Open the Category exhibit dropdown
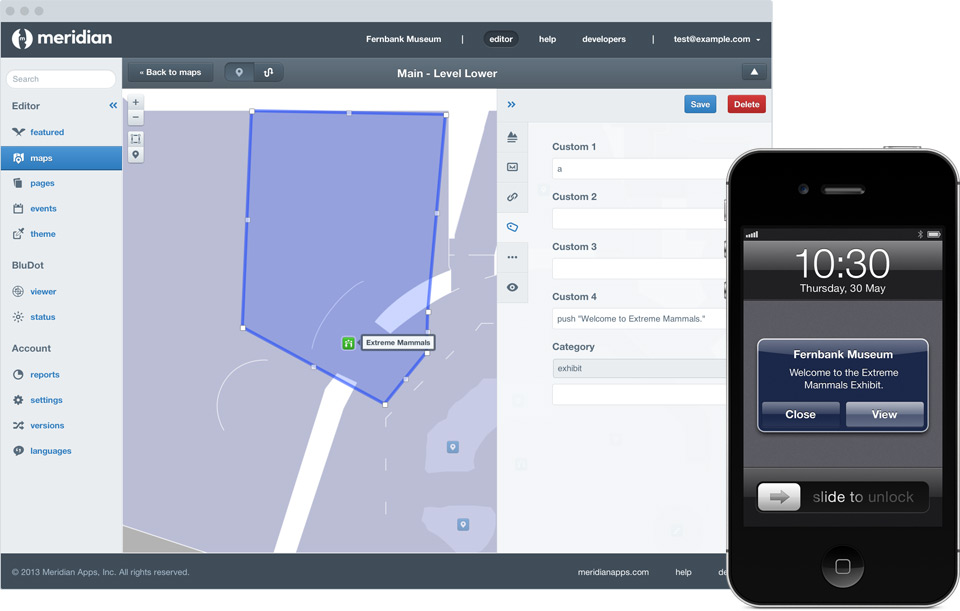This screenshot has height=611, width=960. pos(639,369)
